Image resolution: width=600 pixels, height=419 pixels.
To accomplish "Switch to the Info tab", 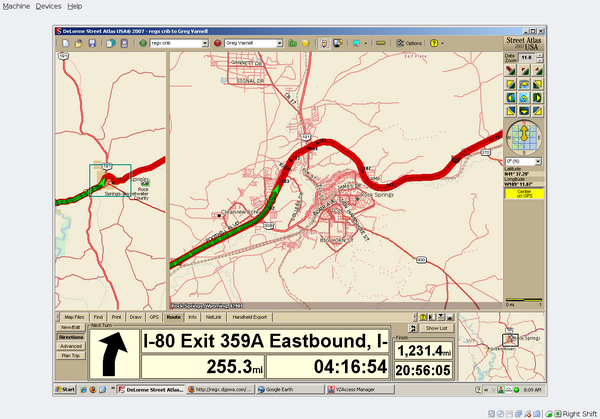I will pyautogui.click(x=192, y=317).
